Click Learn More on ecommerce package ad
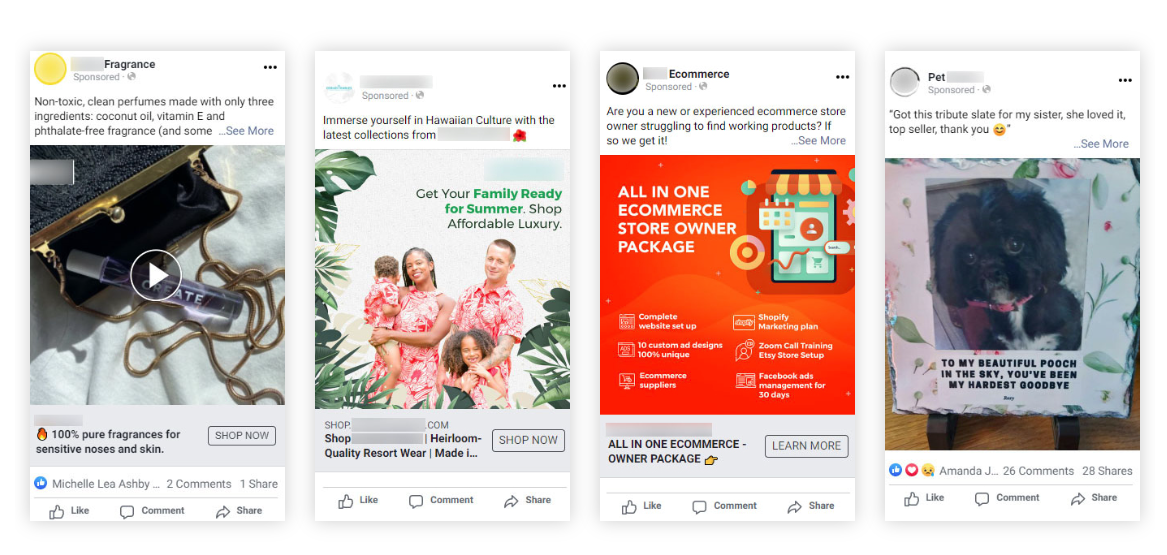The image size is (1167, 555). click(x=807, y=446)
